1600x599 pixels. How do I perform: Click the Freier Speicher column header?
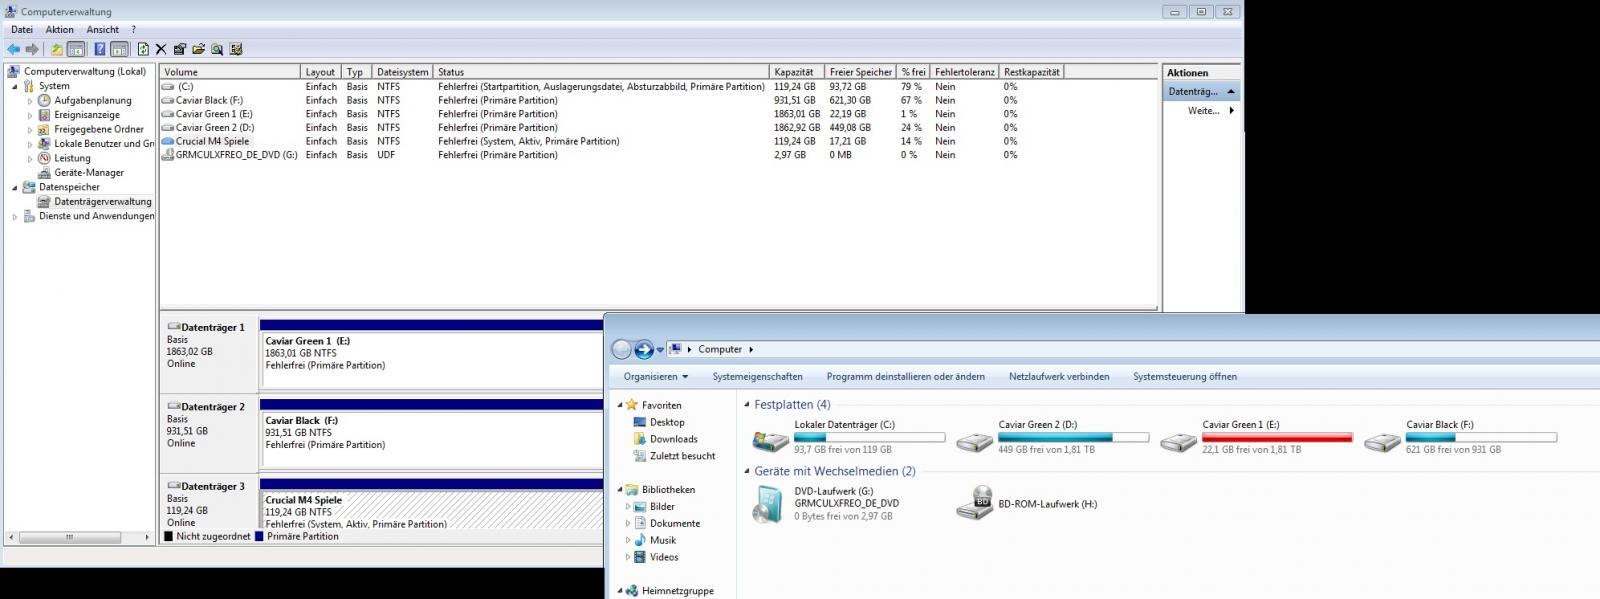click(x=861, y=72)
